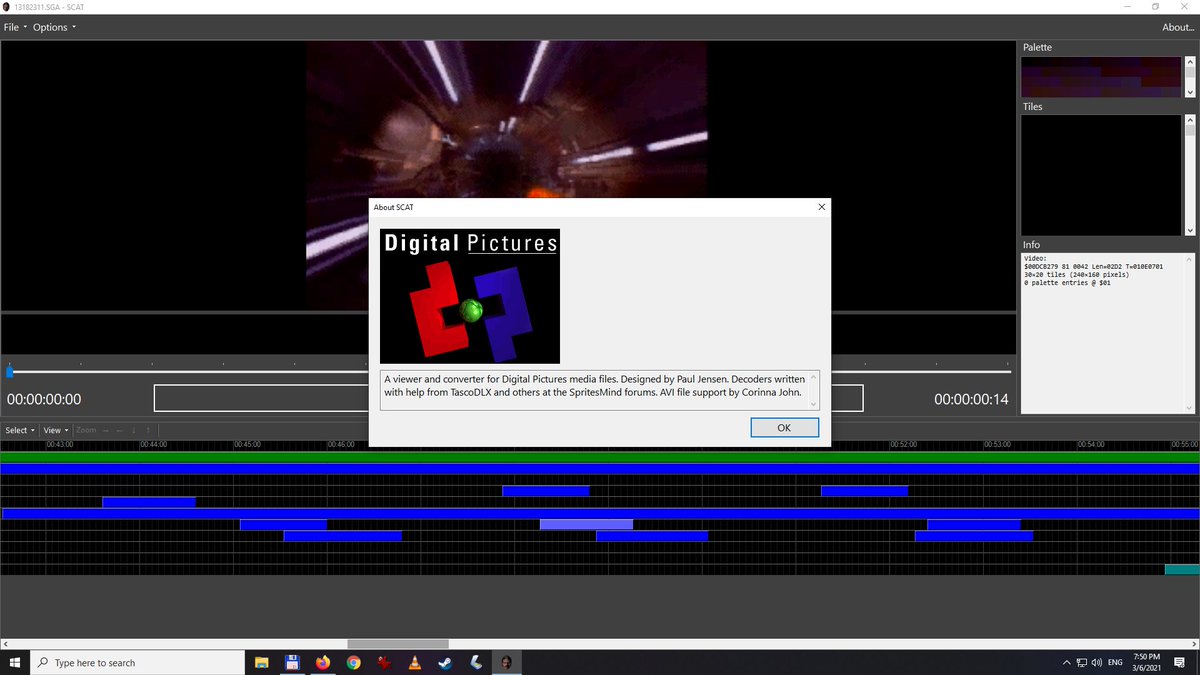Image resolution: width=1200 pixels, height=675 pixels.
Task: Click the Info panel video details text
Action: (x=1094, y=271)
